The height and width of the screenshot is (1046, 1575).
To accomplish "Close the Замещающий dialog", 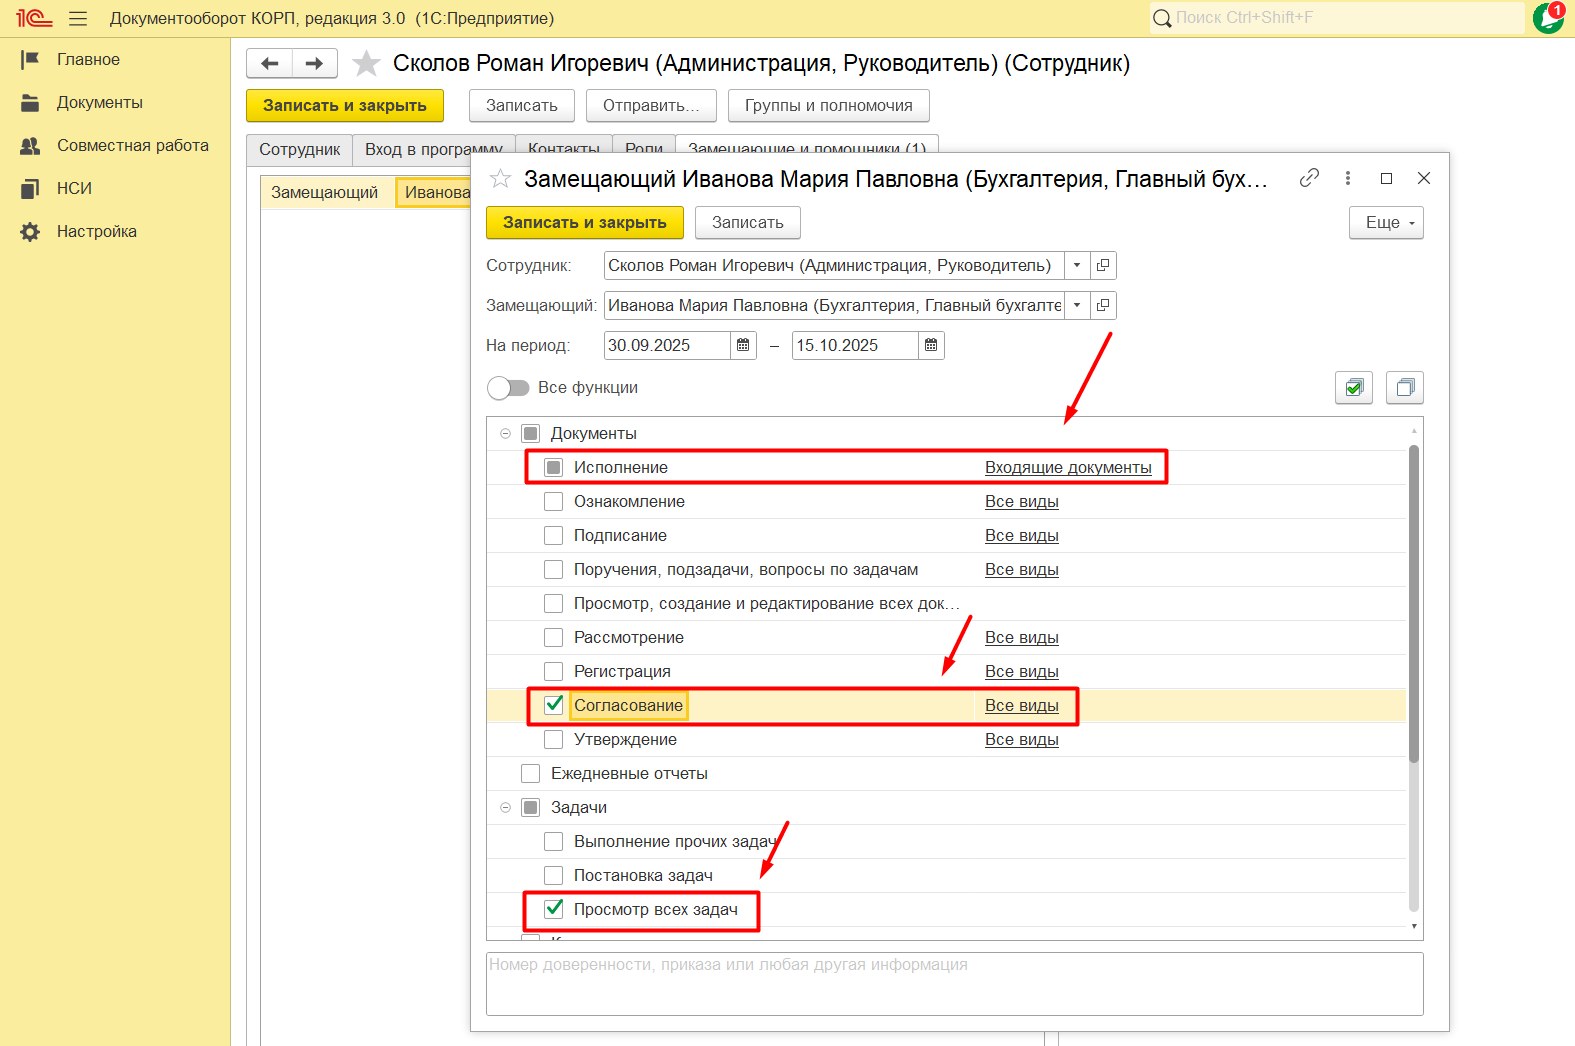I will (1424, 178).
